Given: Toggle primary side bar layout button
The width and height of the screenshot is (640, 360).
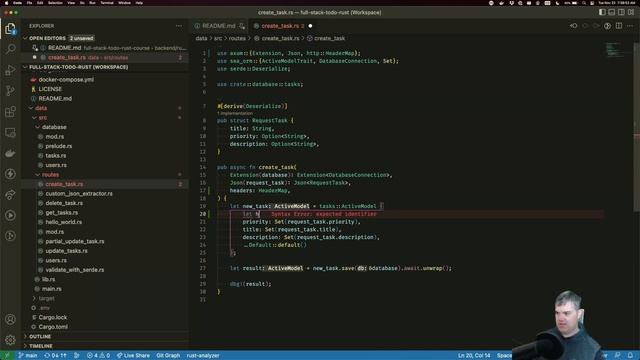Looking at the screenshot, I should (602, 12).
